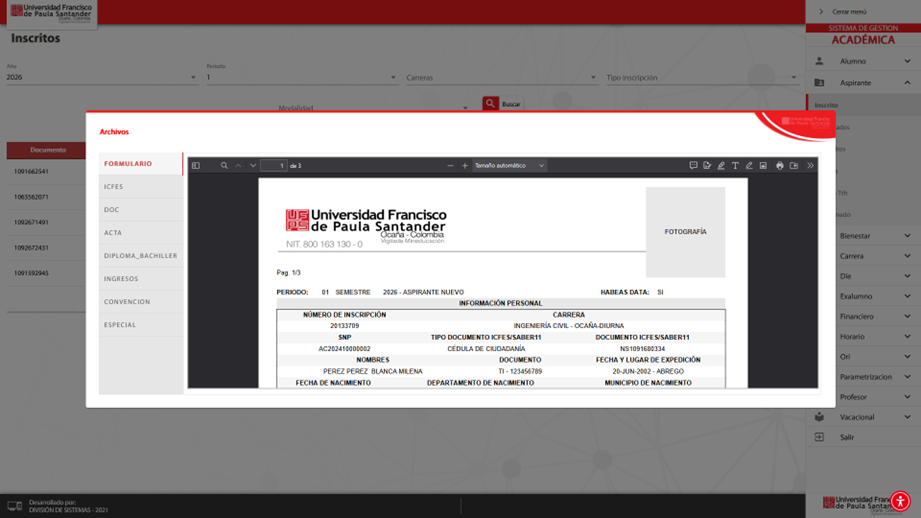
Task: Zoom in the PDF with plus icon
Action: (465, 166)
